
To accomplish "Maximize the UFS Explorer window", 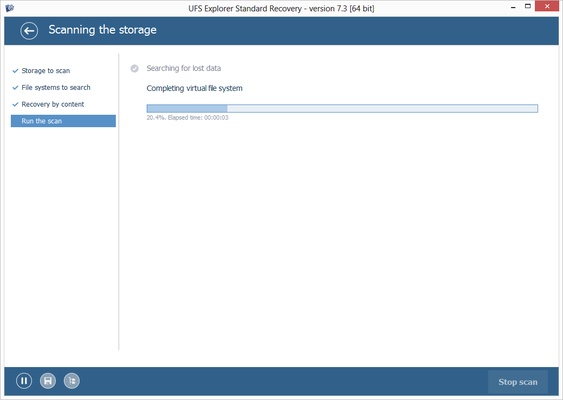I will (527, 6).
